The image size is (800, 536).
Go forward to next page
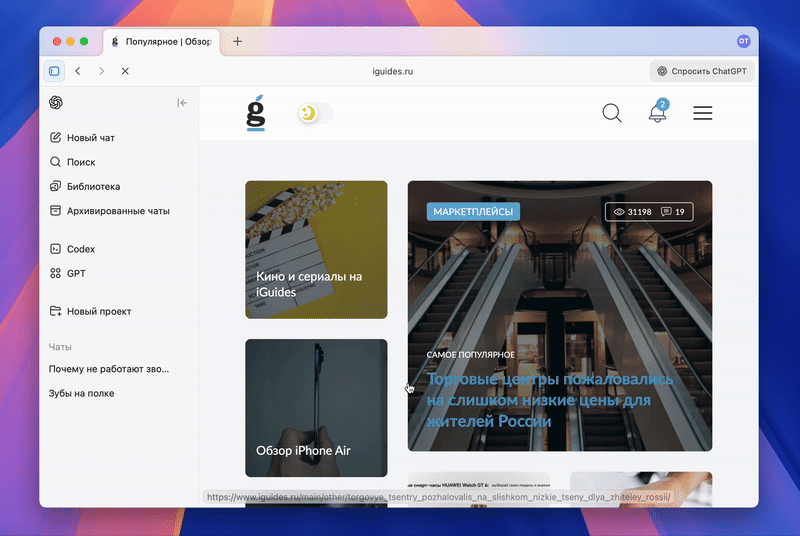(102, 71)
